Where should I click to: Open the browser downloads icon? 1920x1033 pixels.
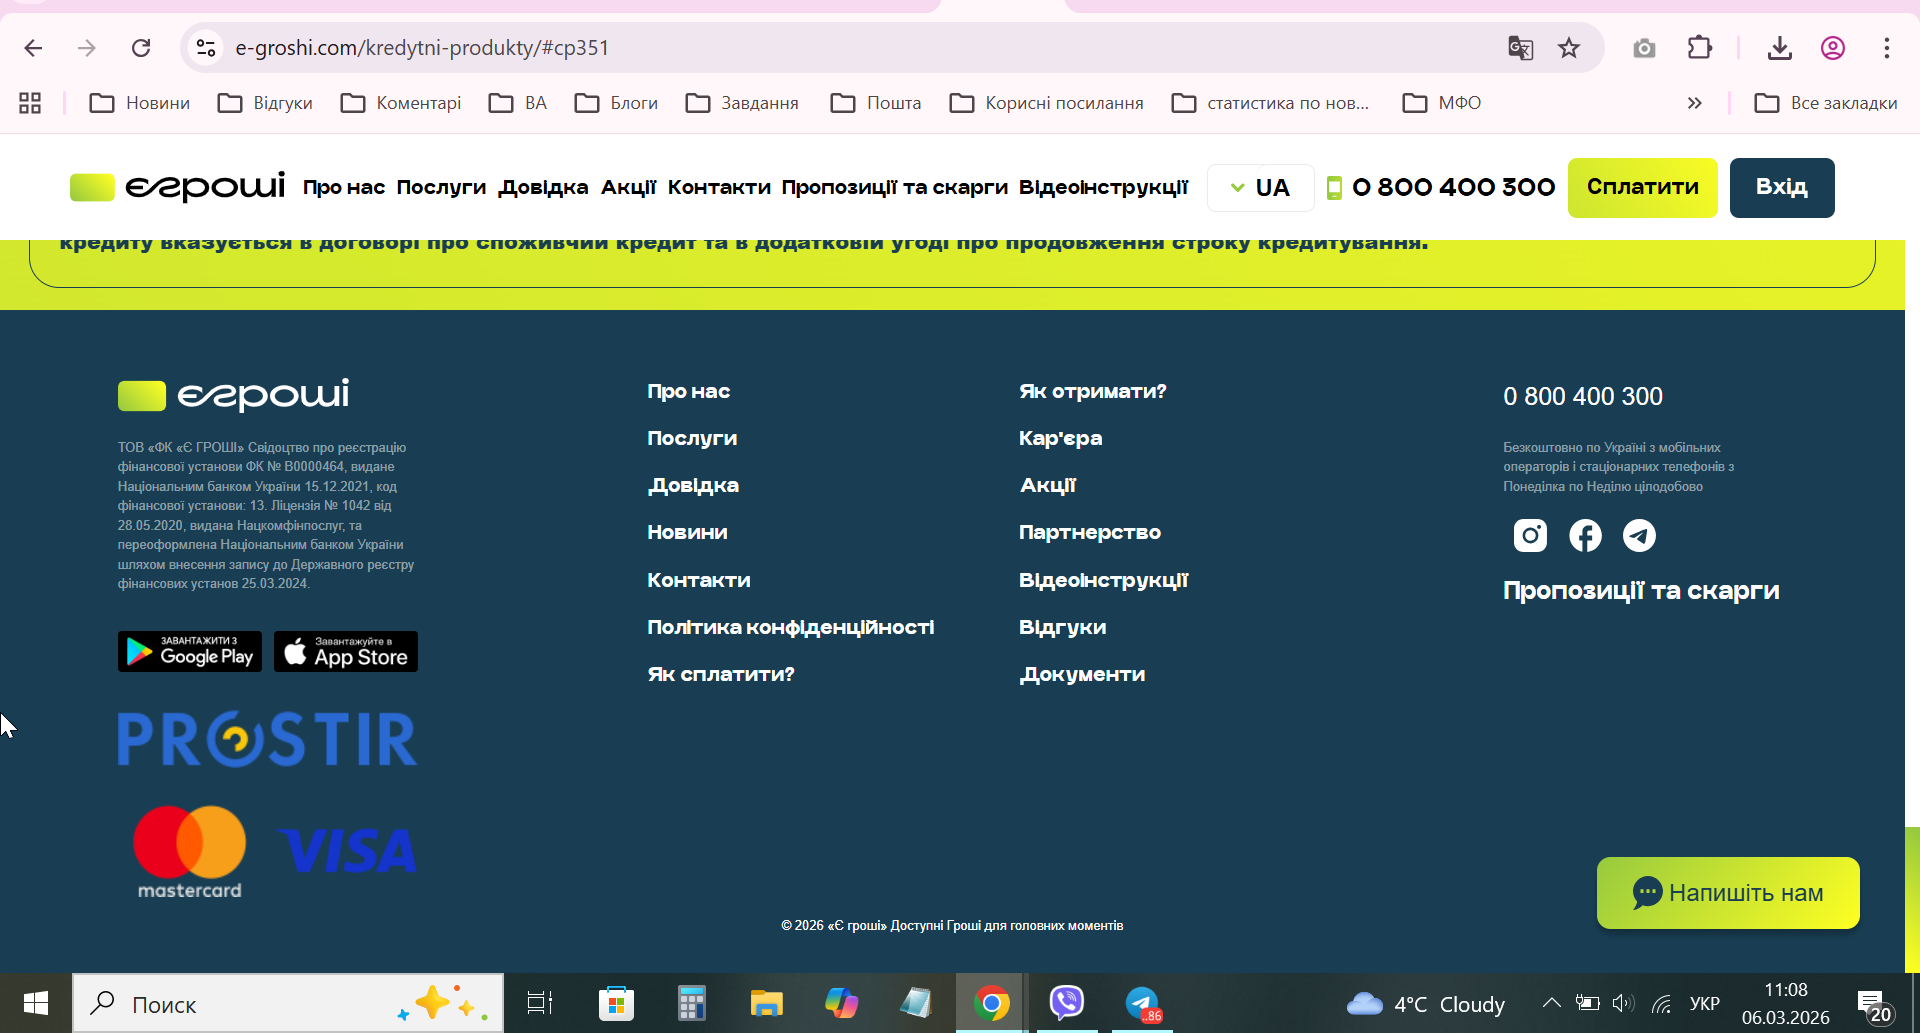(x=1780, y=48)
